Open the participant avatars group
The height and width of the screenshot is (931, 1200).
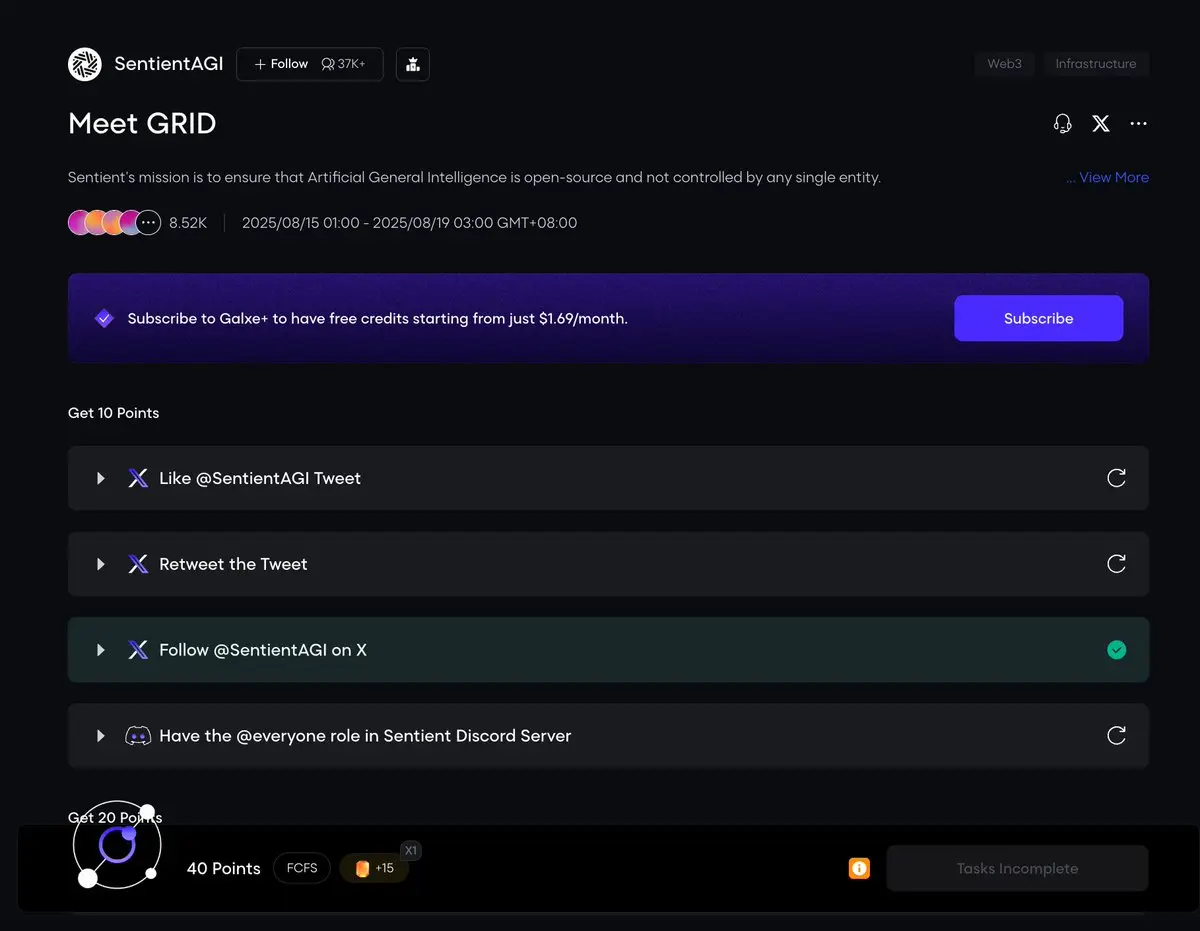click(x=114, y=223)
